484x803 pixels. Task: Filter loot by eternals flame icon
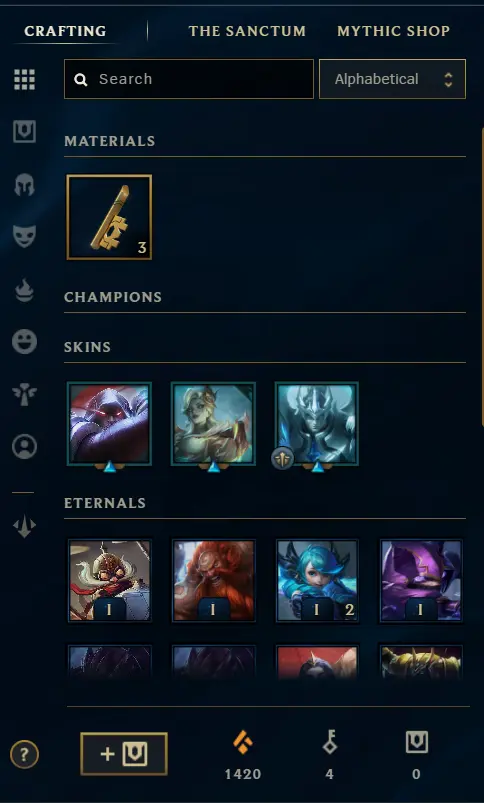25,289
